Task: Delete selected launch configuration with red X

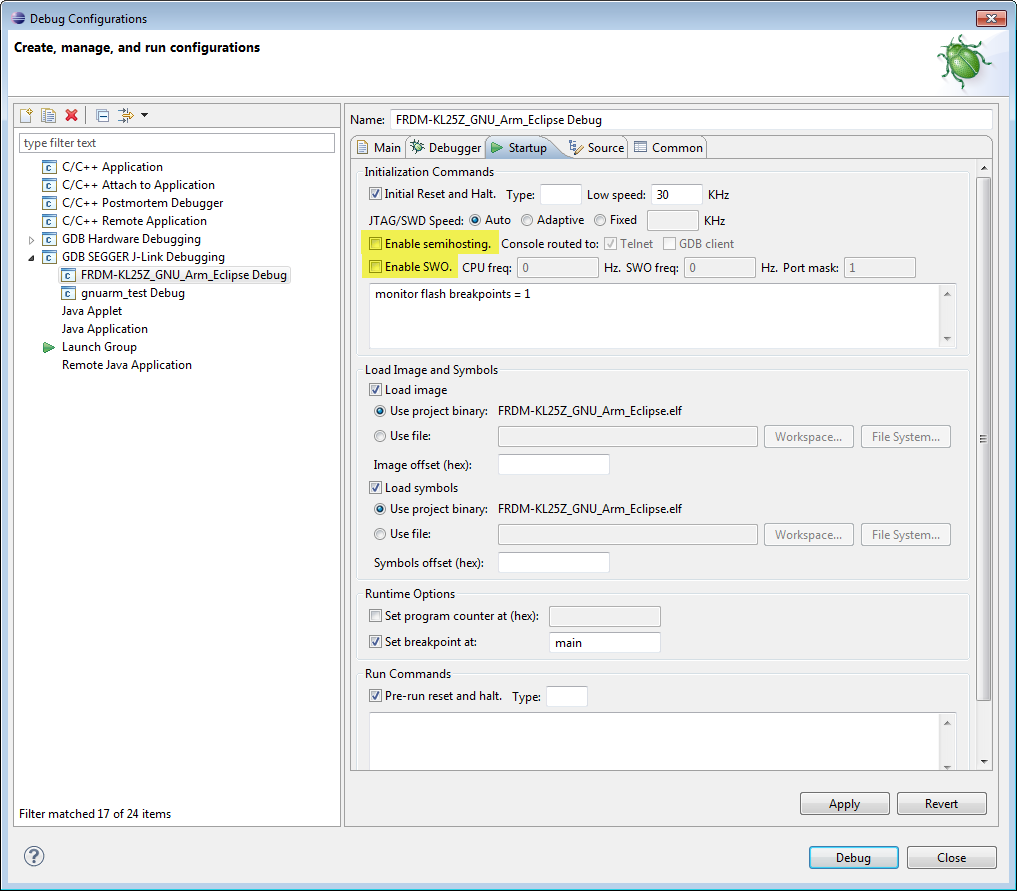Action: pyautogui.click(x=71, y=115)
